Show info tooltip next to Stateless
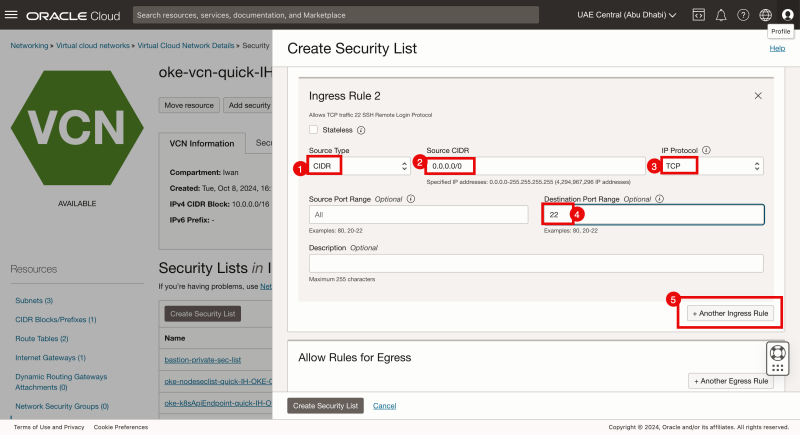 [361, 130]
